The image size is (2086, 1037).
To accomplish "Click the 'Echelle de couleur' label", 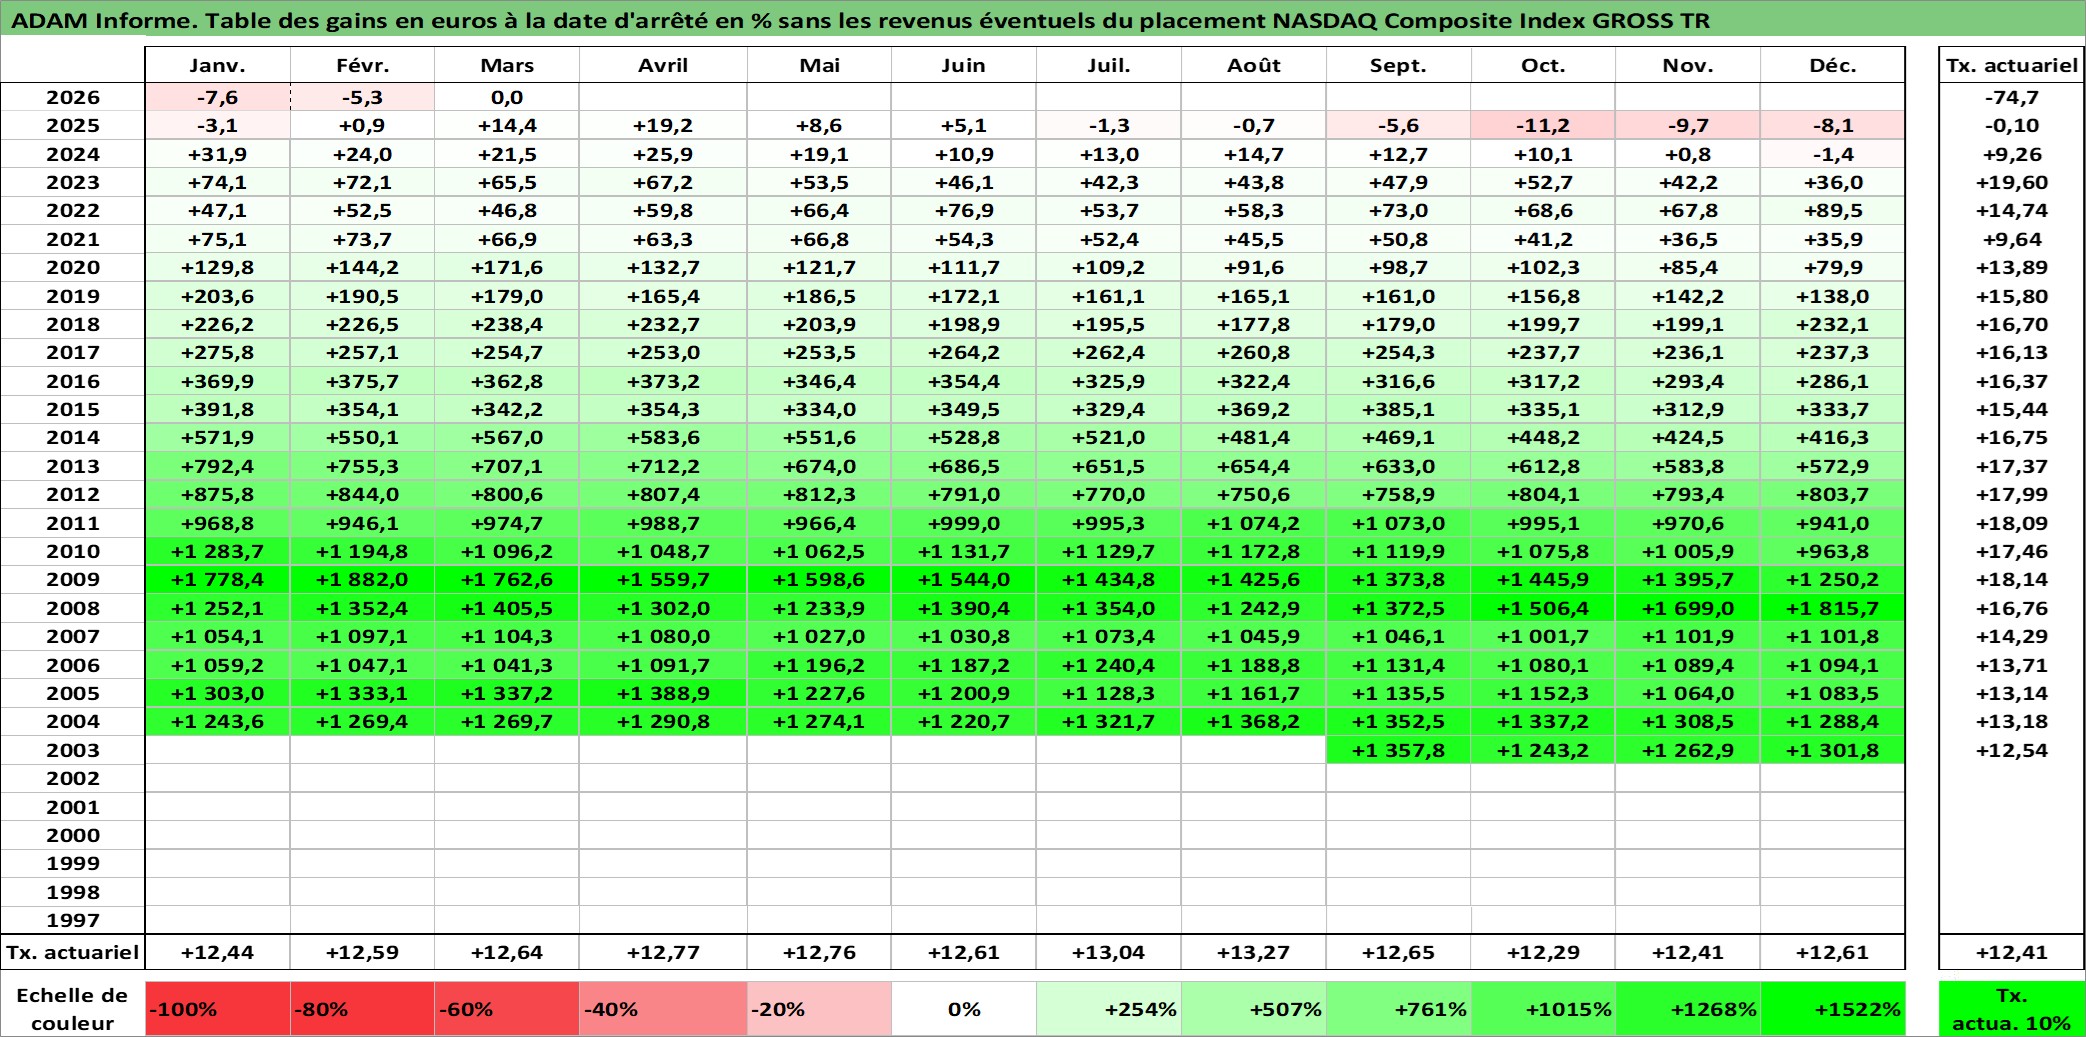I will click(x=73, y=1008).
